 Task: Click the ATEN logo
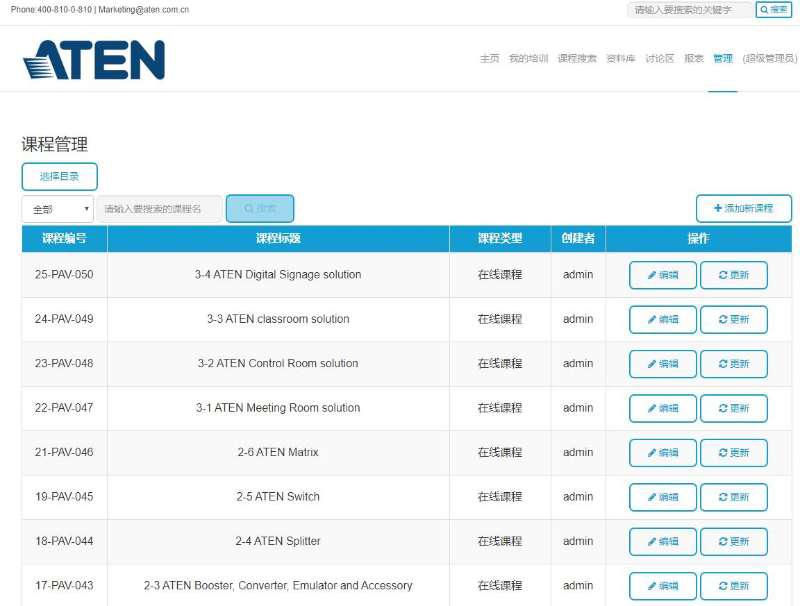(94, 60)
